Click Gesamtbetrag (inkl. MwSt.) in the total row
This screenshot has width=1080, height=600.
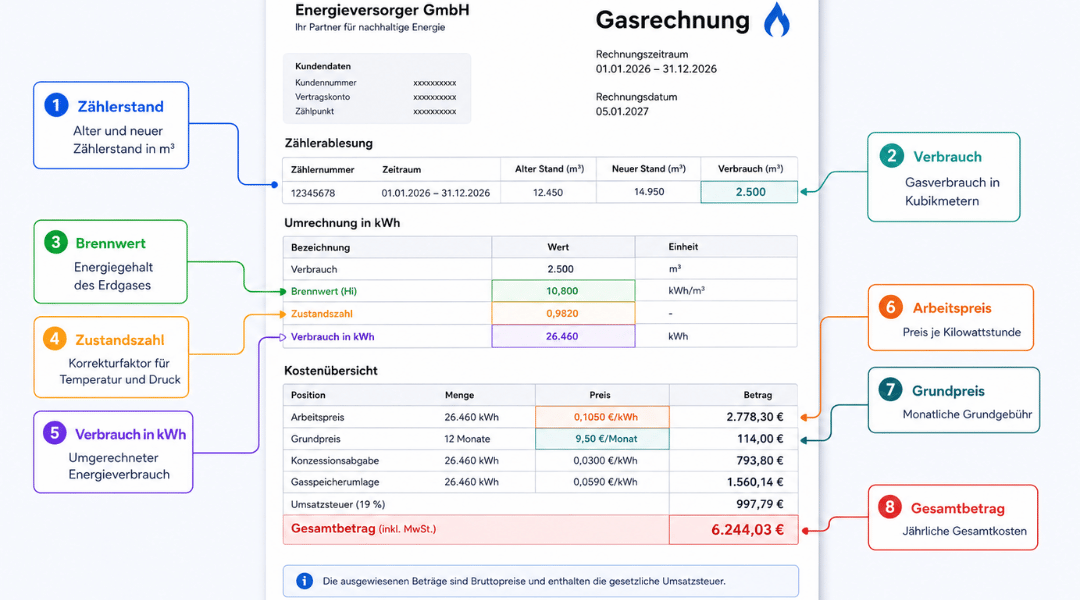(363, 529)
